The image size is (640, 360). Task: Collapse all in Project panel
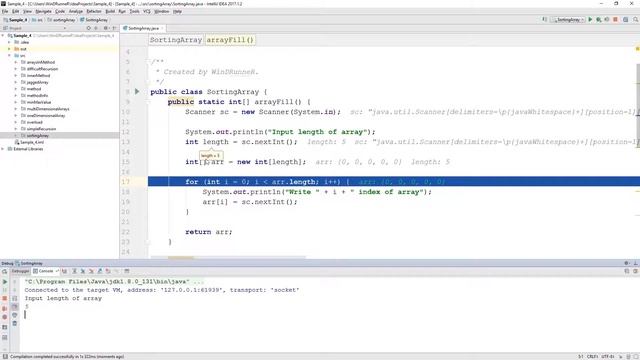coord(96,28)
